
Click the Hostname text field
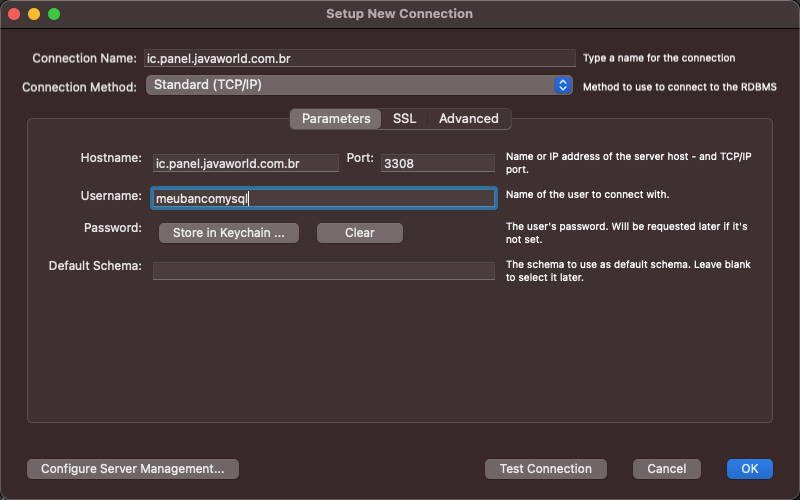pos(245,163)
